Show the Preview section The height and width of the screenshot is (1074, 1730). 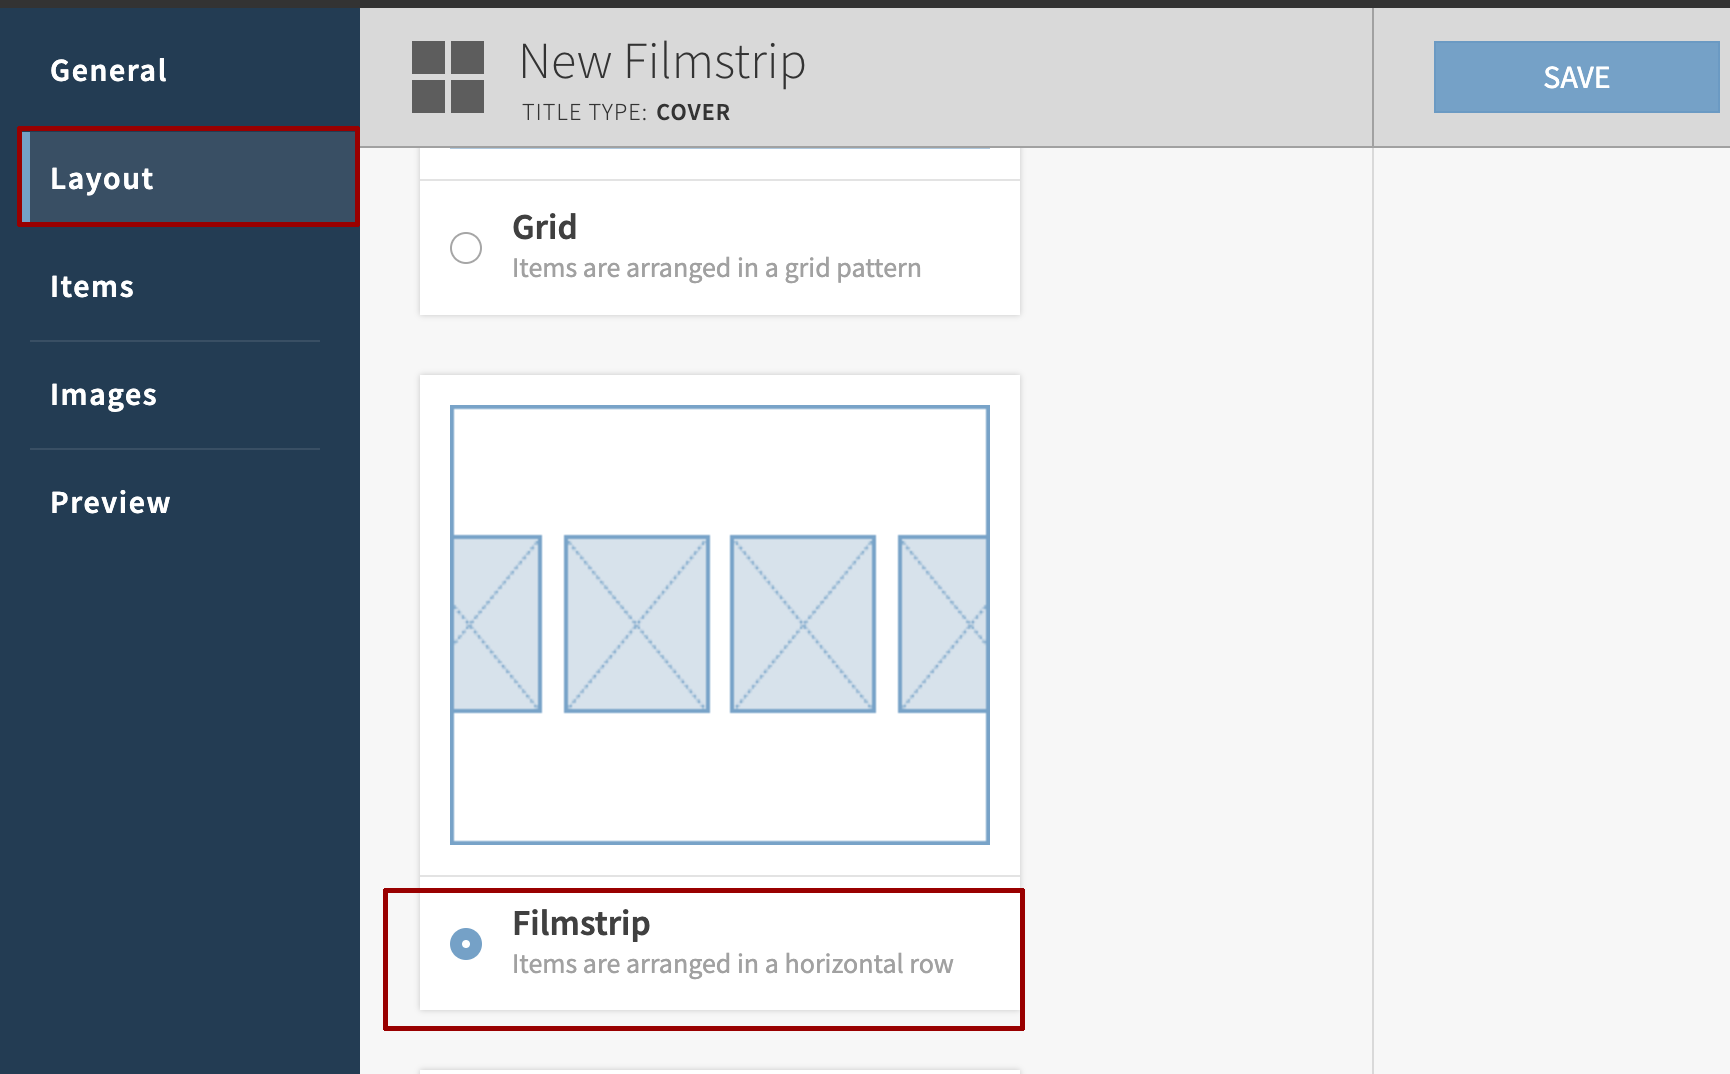point(111,503)
